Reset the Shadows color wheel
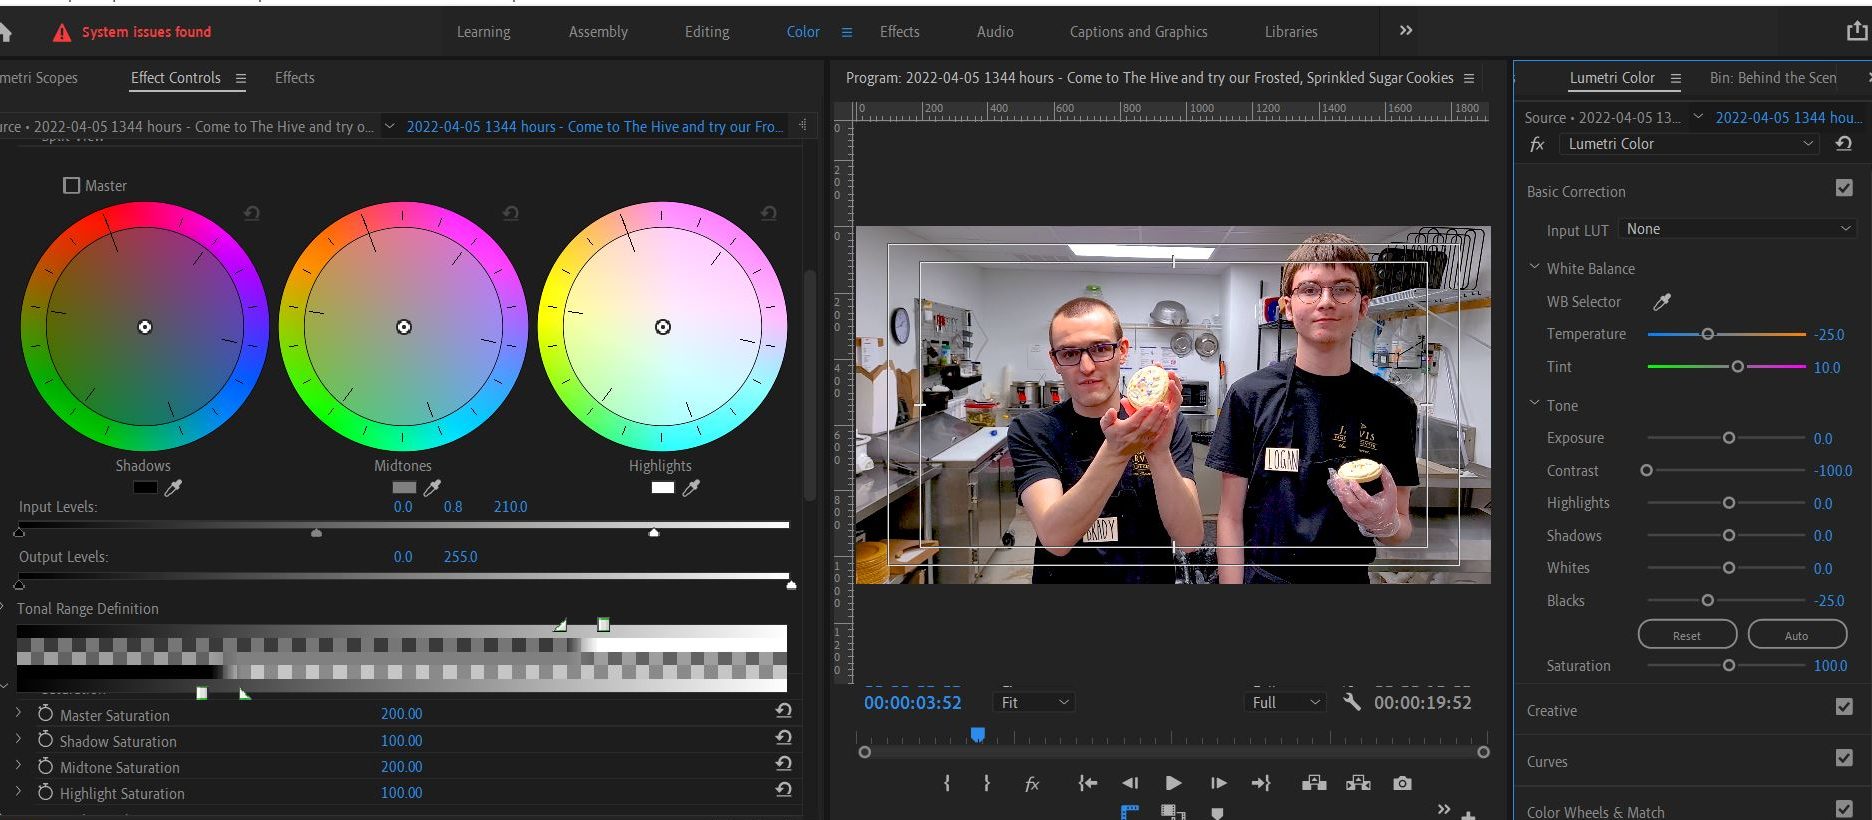Viewport: 1872px width, 820px height. 252,213
